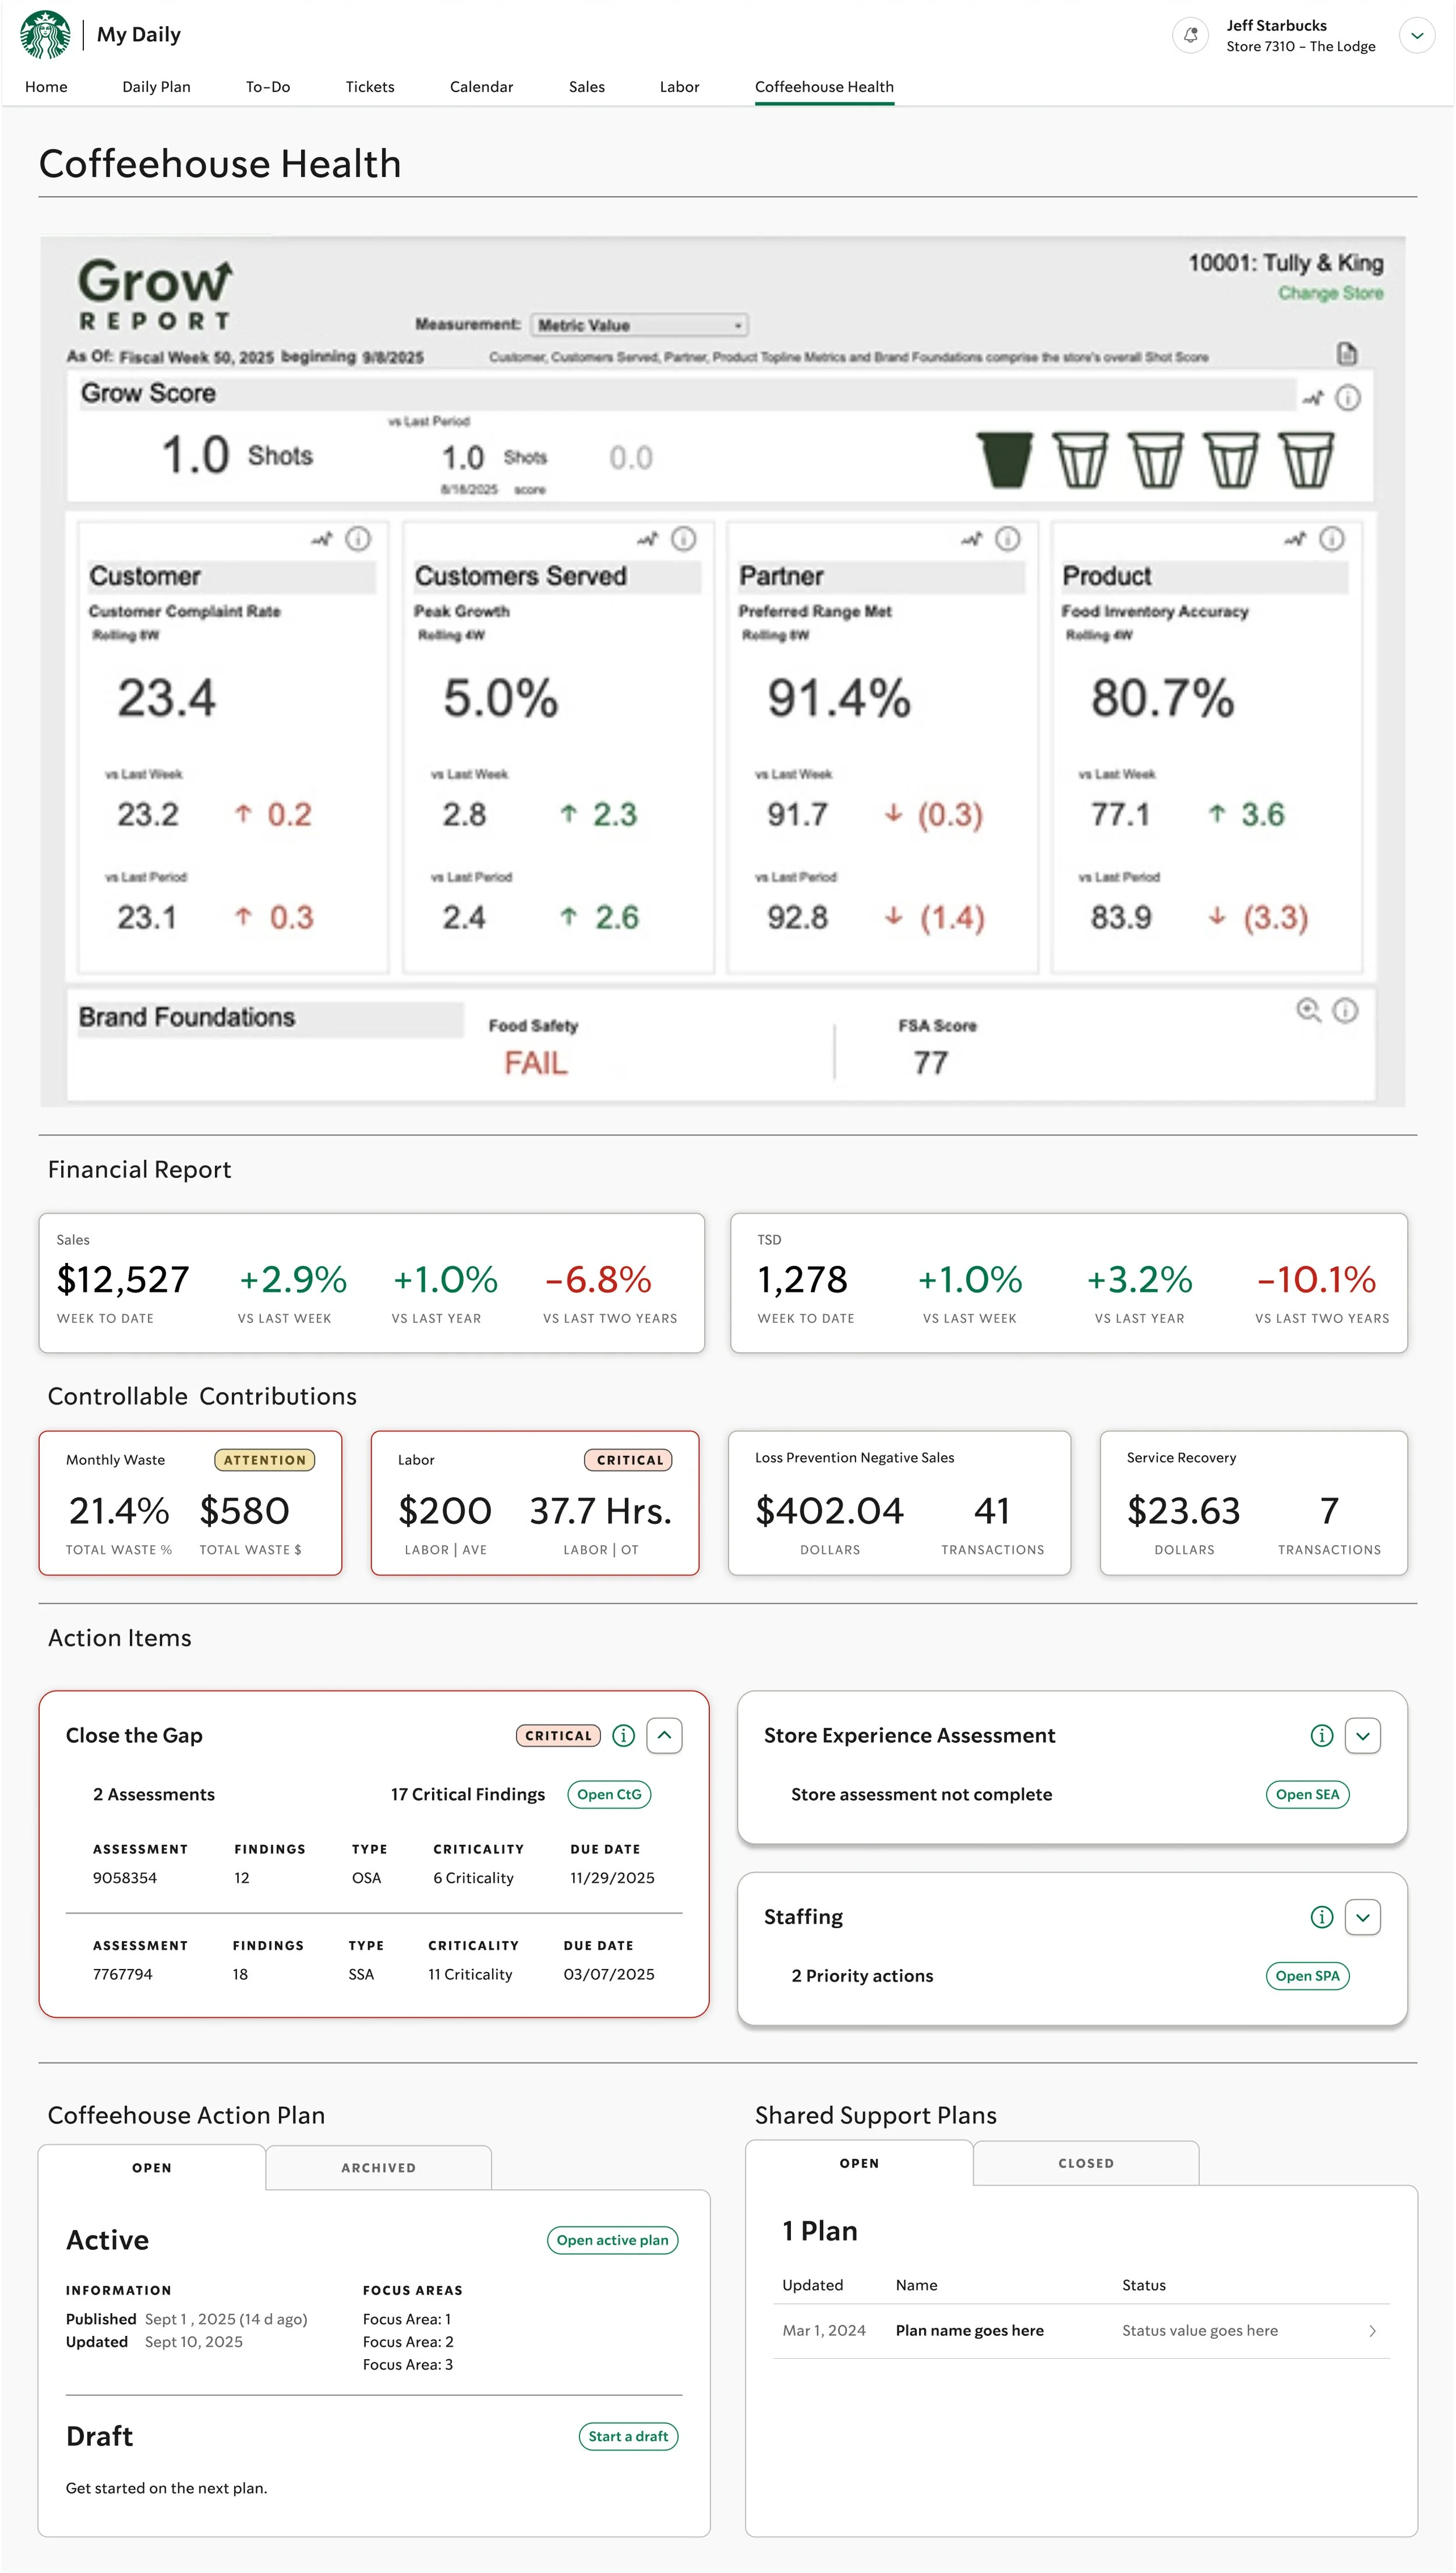
Task: Click the Open CtG button
Action: [609, 1794]
